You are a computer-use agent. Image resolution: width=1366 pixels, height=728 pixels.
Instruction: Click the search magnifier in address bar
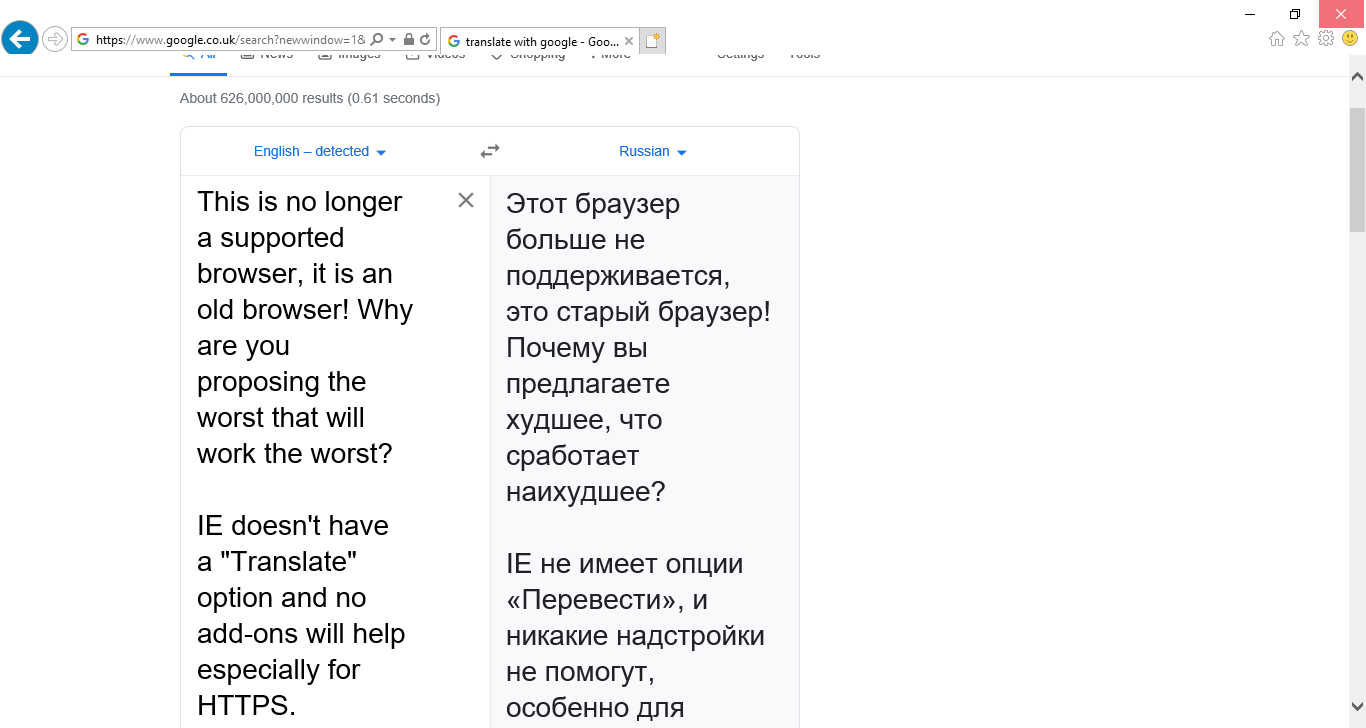(x=377, y=40)
